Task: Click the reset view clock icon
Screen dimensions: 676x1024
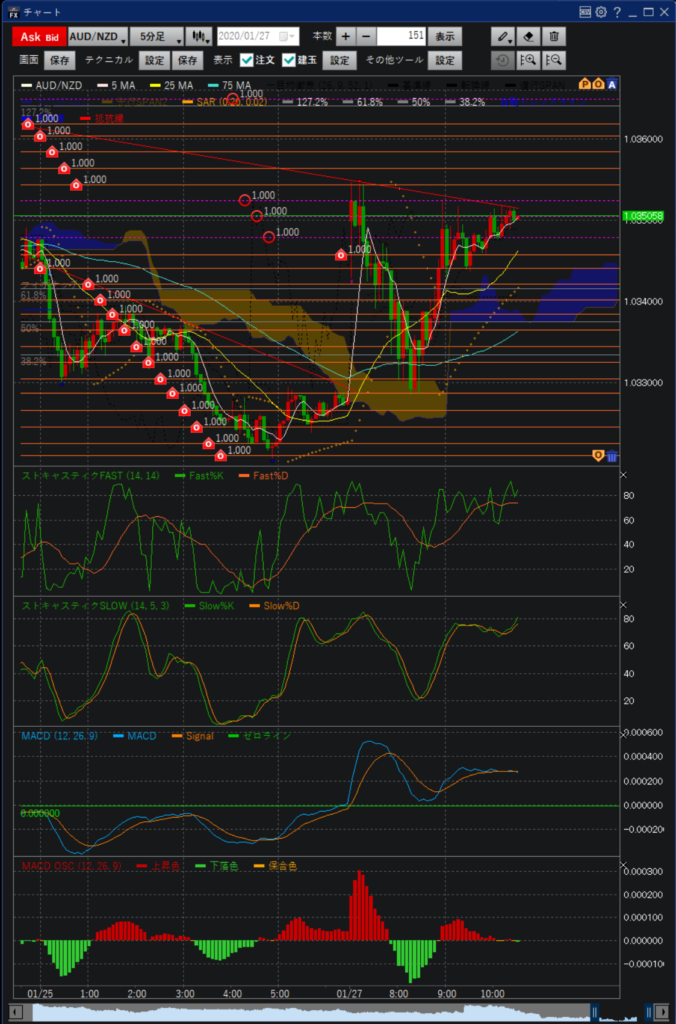Action: point(504,60)
